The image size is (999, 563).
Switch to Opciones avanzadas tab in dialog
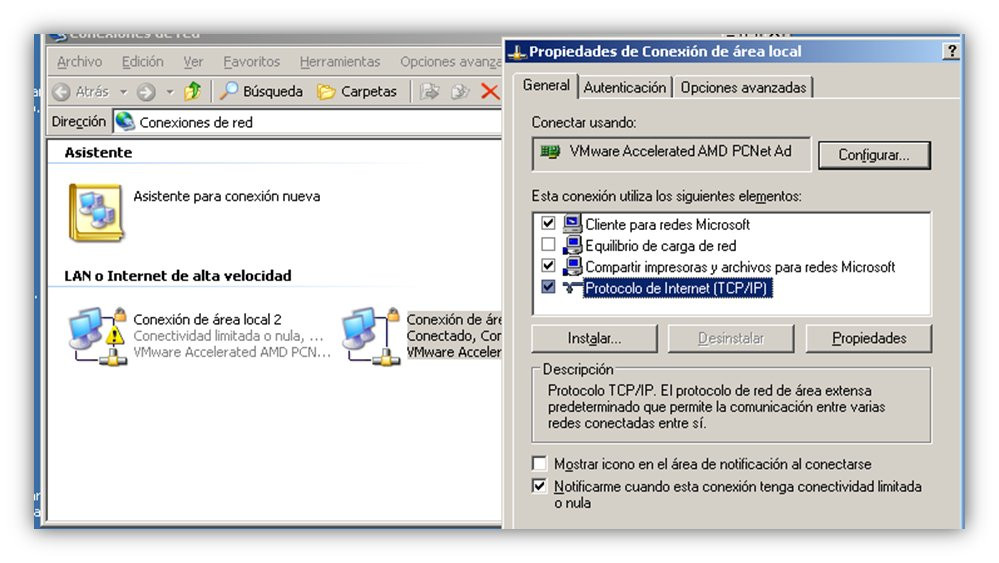coord(743,87)
